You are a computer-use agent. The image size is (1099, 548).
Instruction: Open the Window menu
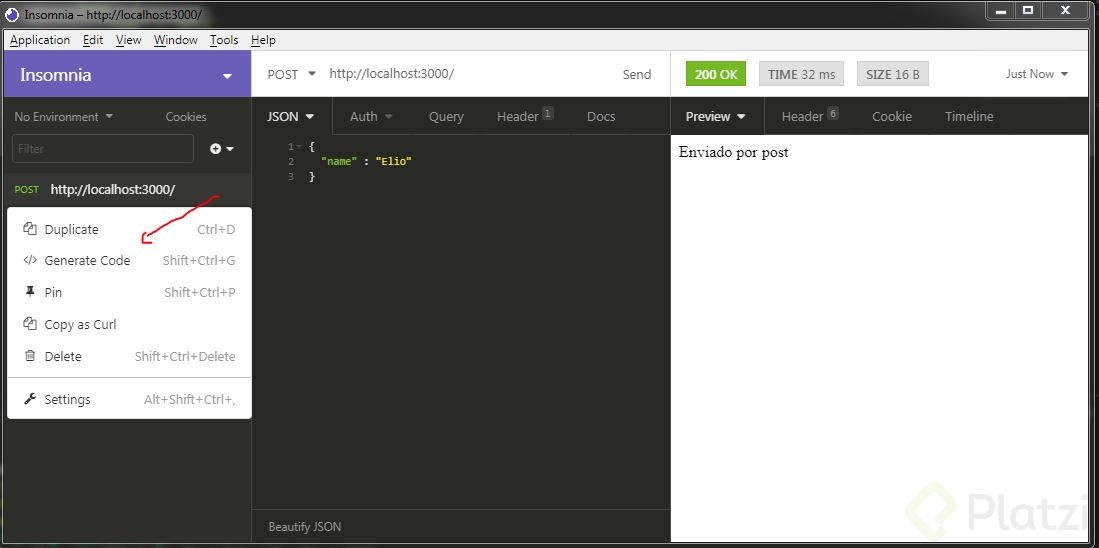[x=175, y=40]
